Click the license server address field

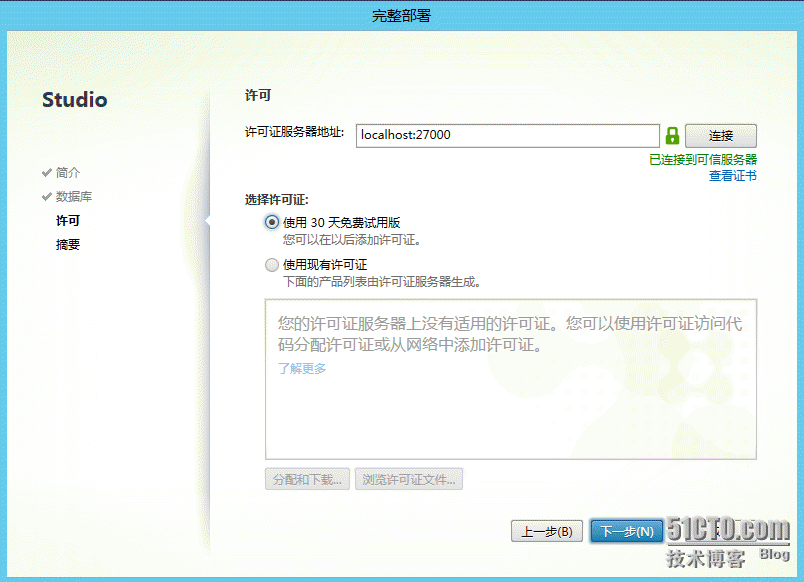(x=508, y=135)
